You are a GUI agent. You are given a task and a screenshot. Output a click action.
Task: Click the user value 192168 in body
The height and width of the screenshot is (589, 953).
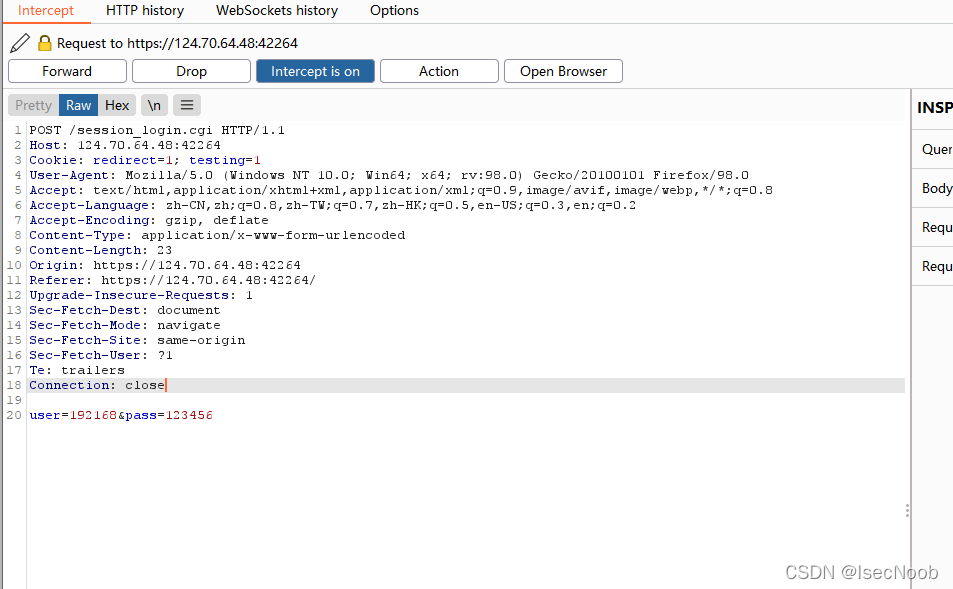(93, 415)
